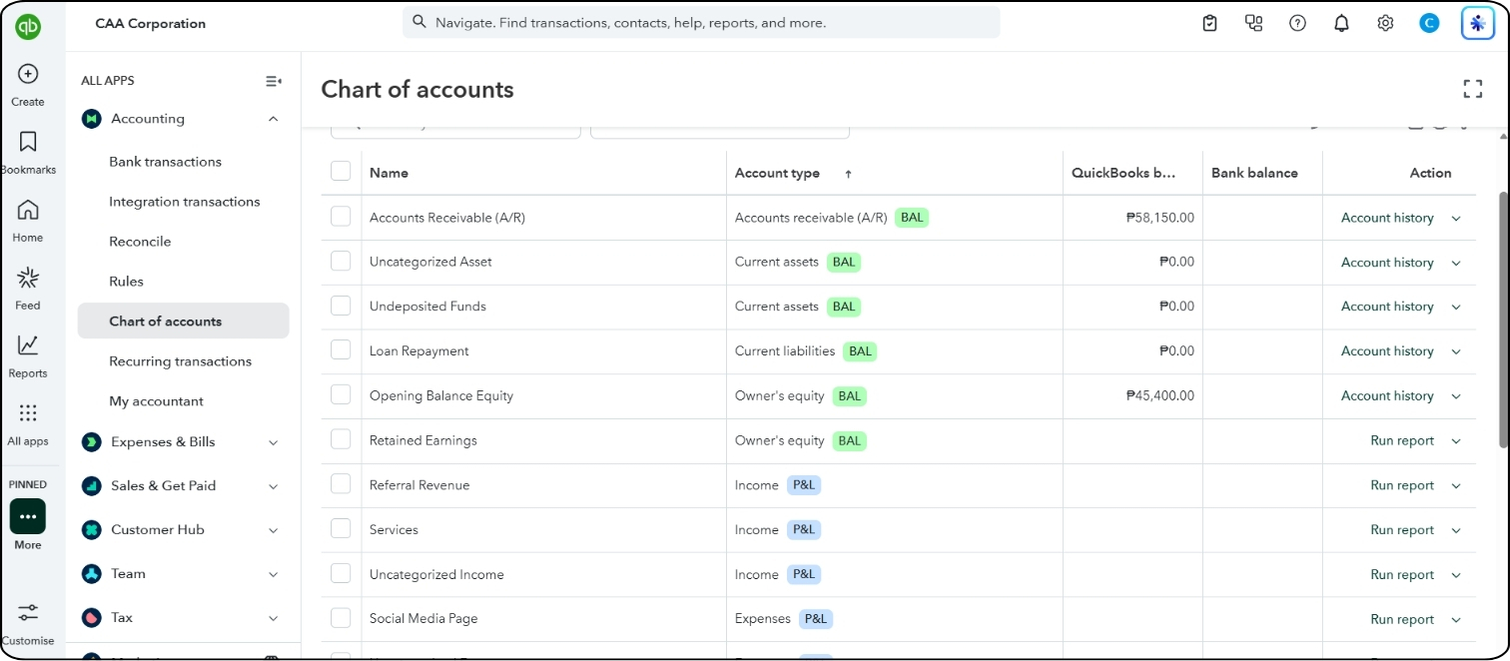Collapse the ALL APPS sidebar menu
Screen dimensions: 1510x661
pyautogui.click(x=273, y=81)
